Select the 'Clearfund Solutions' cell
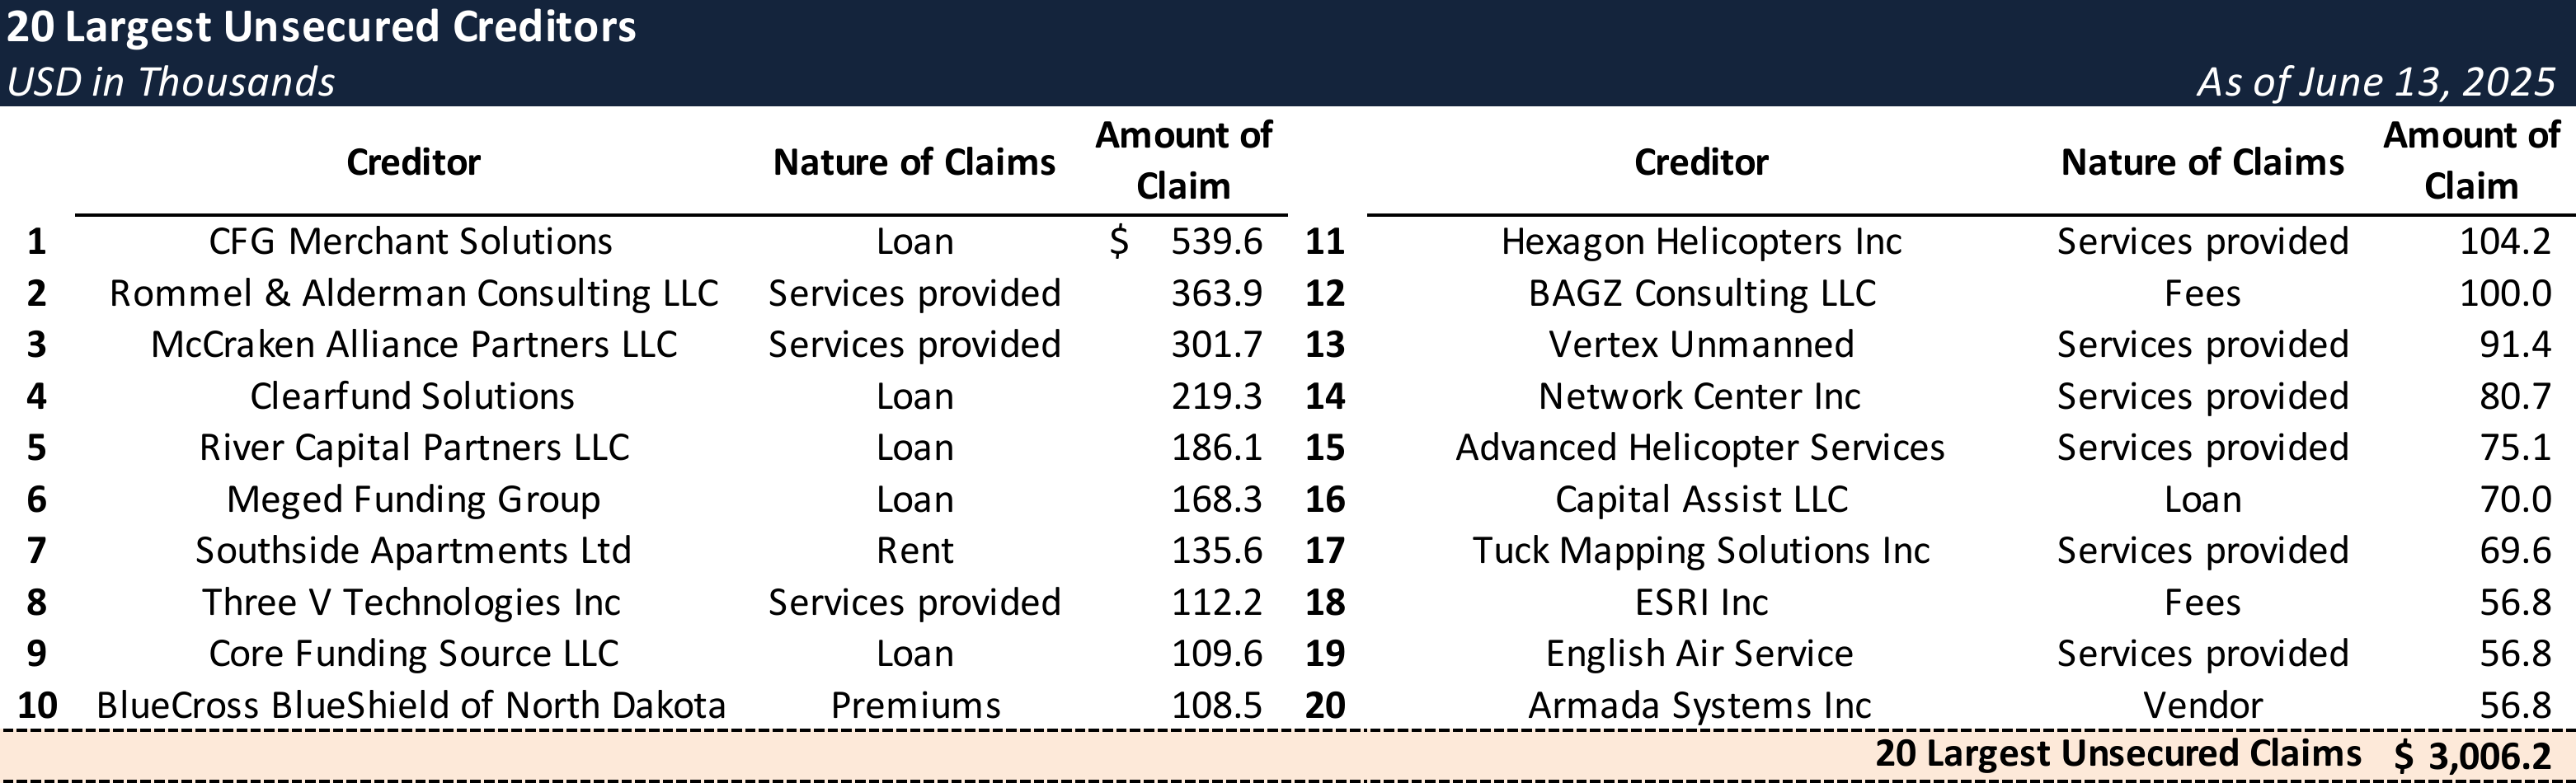The height and width of the screenshot is (783, 2576). point(412,397)
